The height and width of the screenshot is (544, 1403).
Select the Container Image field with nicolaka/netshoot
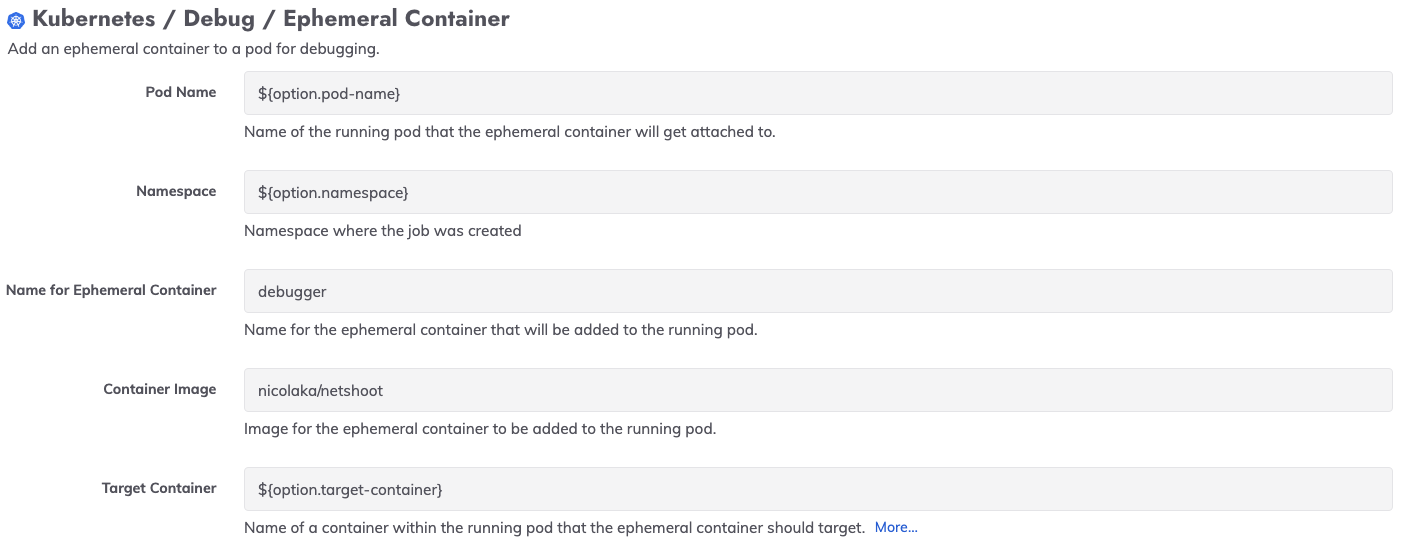817,390
